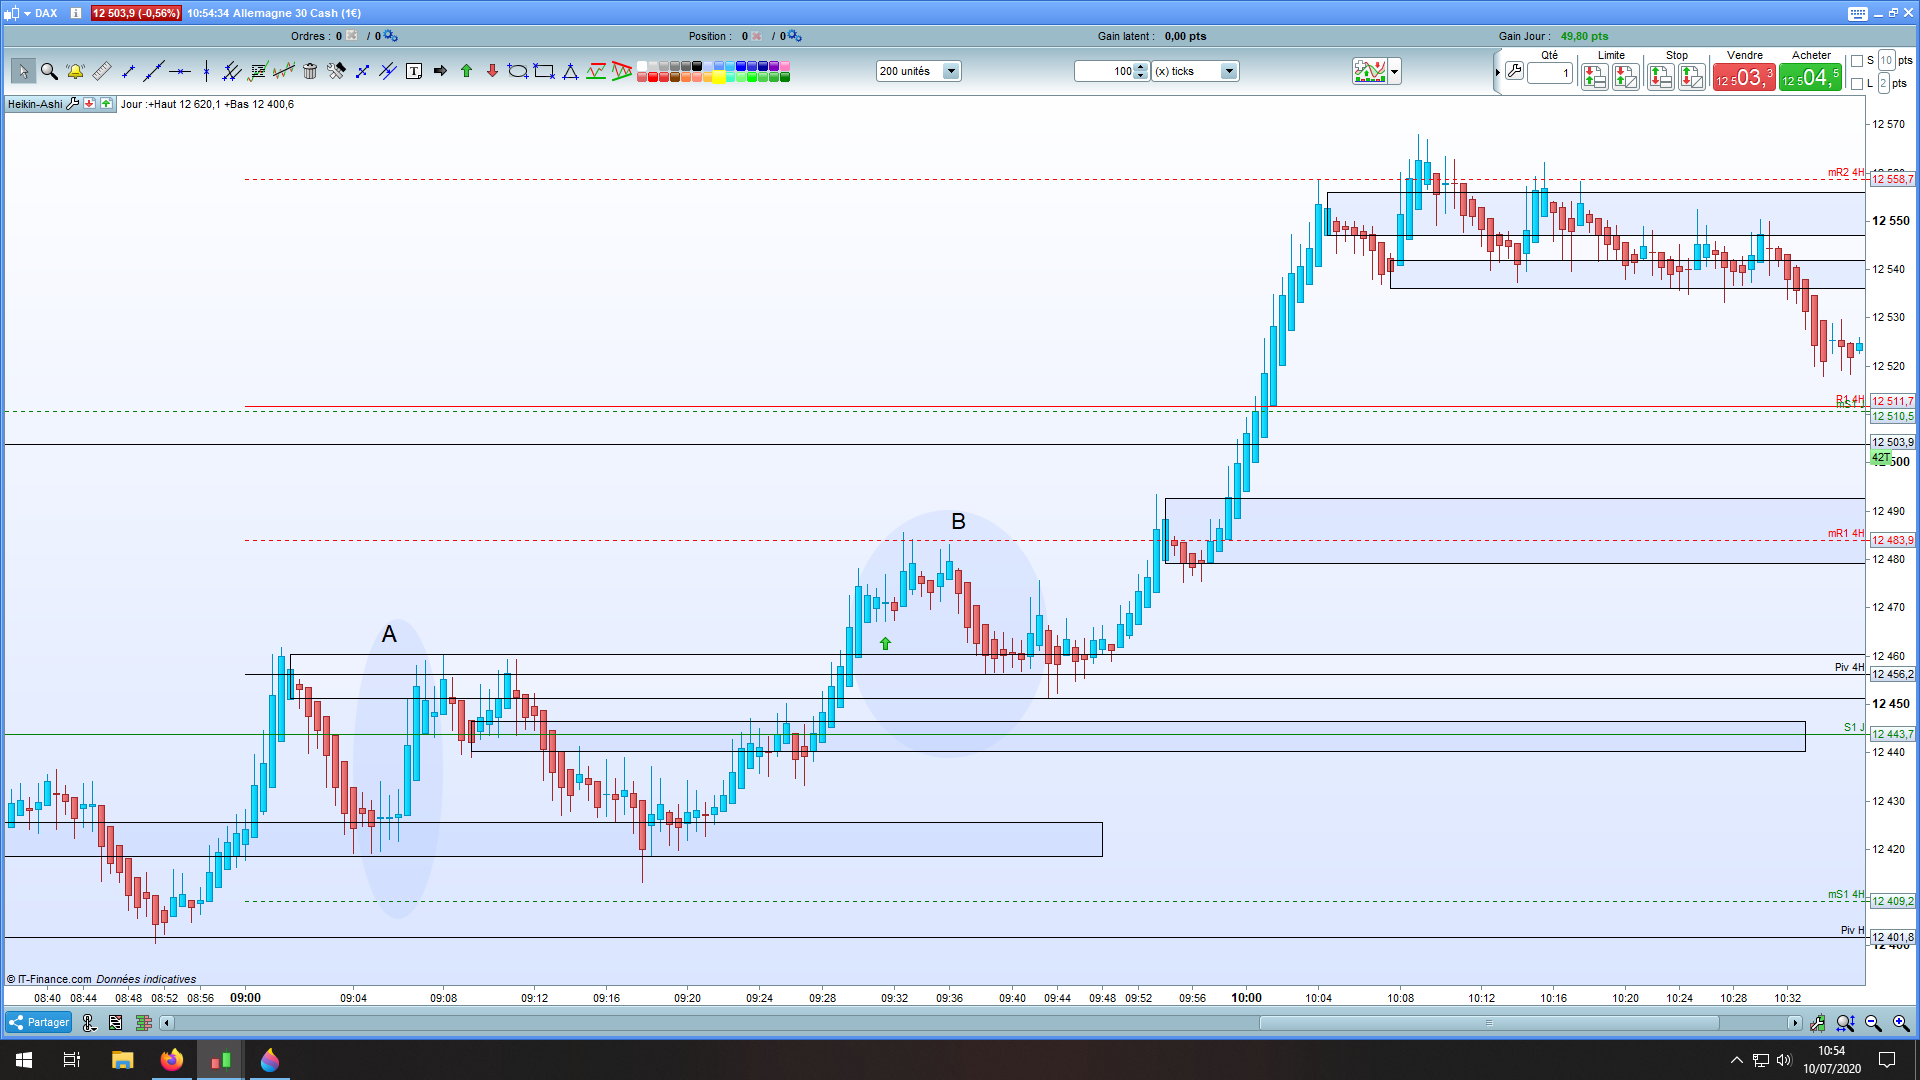Pick the yellow color swatch
Viewport: 1920px width, 1080px height.
point(719,77)
